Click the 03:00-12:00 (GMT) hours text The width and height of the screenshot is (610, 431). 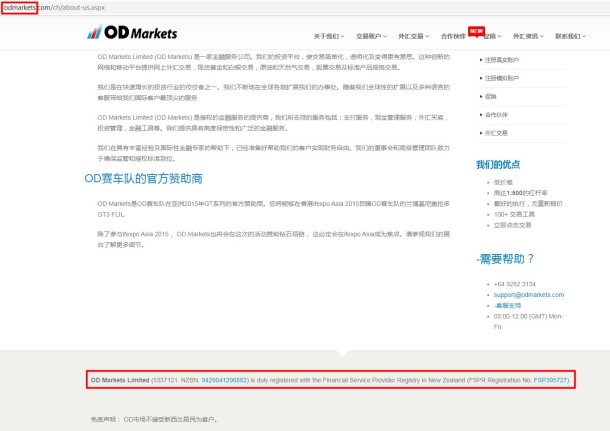(x=528, y=322)
